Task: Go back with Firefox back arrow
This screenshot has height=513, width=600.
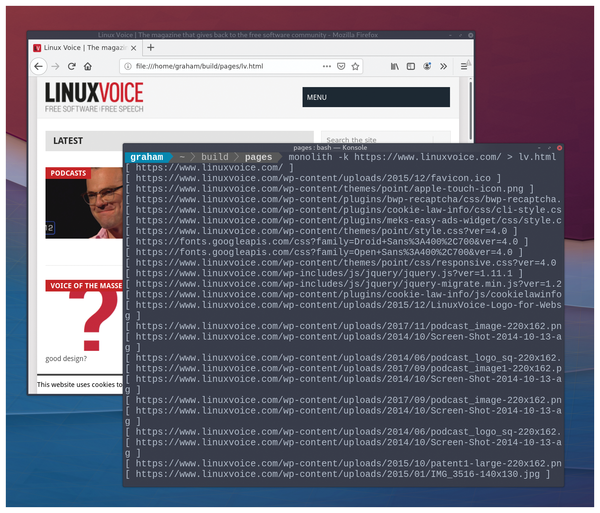Action: coord(39,66)
